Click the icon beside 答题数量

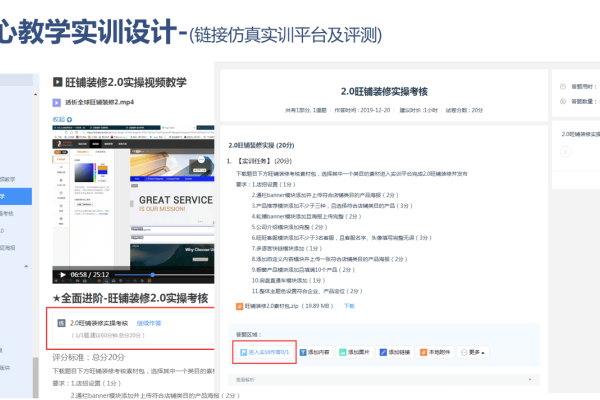563,101
